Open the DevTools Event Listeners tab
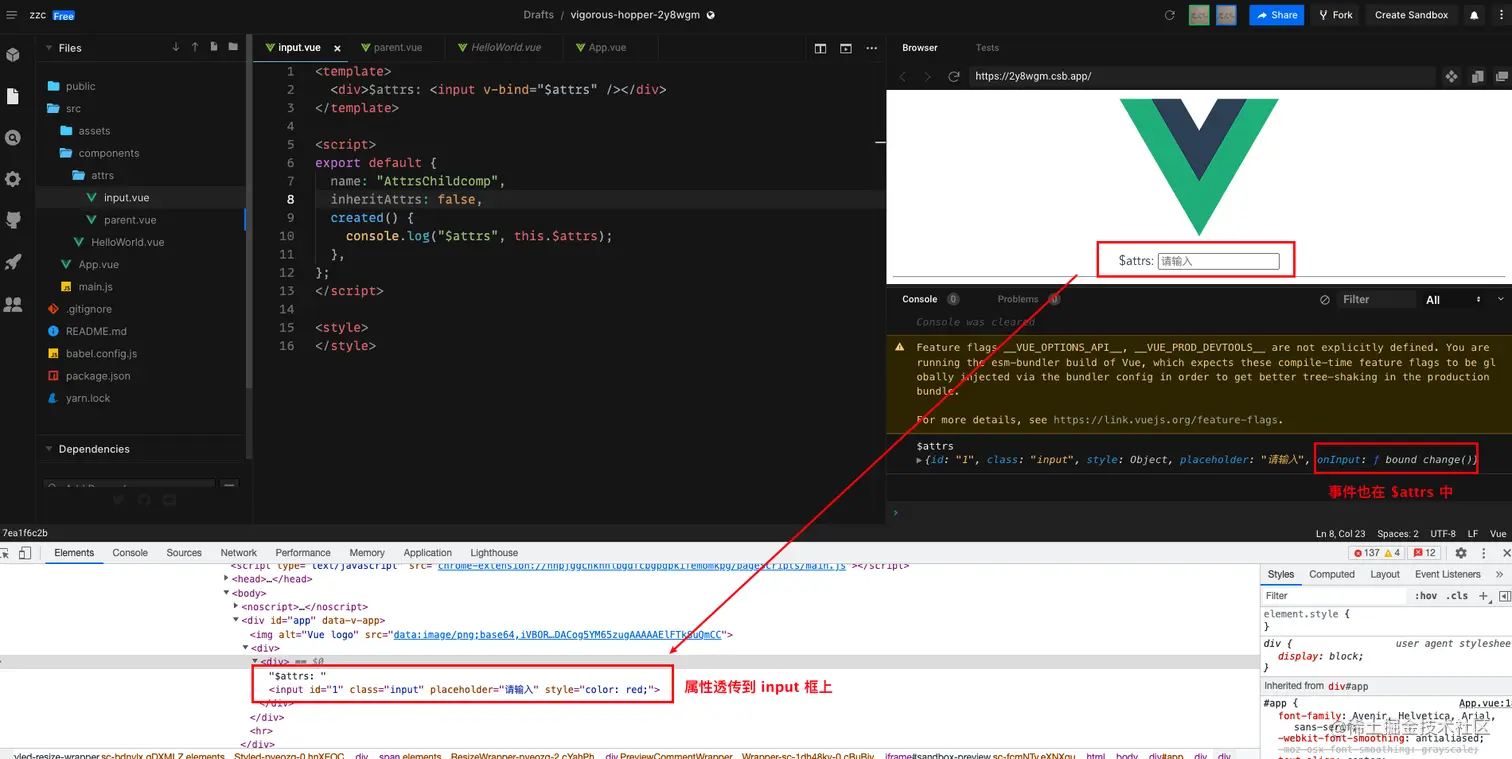This screenshot has height=759, width=1512. [x=1447, y=574]
